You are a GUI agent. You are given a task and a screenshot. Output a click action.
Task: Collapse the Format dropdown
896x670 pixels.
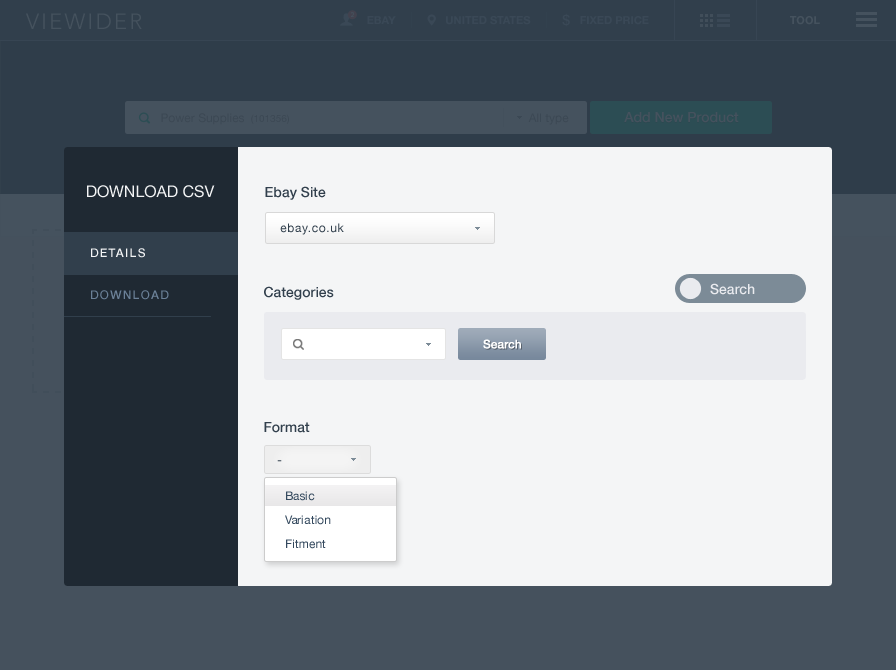(x=317, y=460)
